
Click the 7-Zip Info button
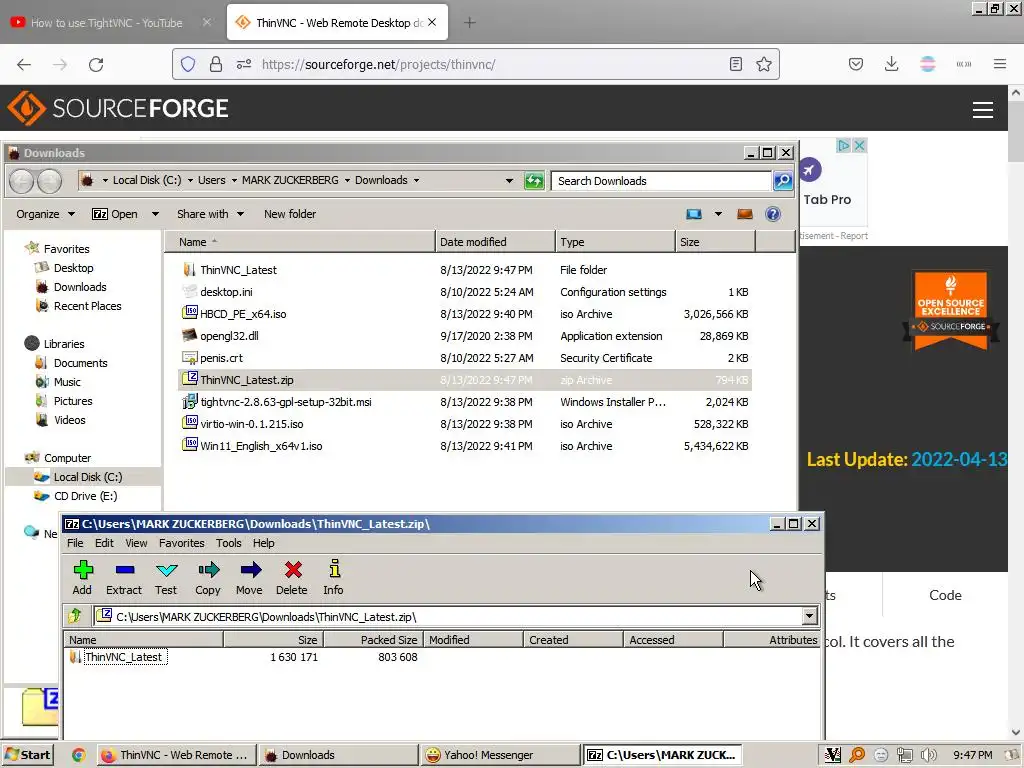point(334,578)
